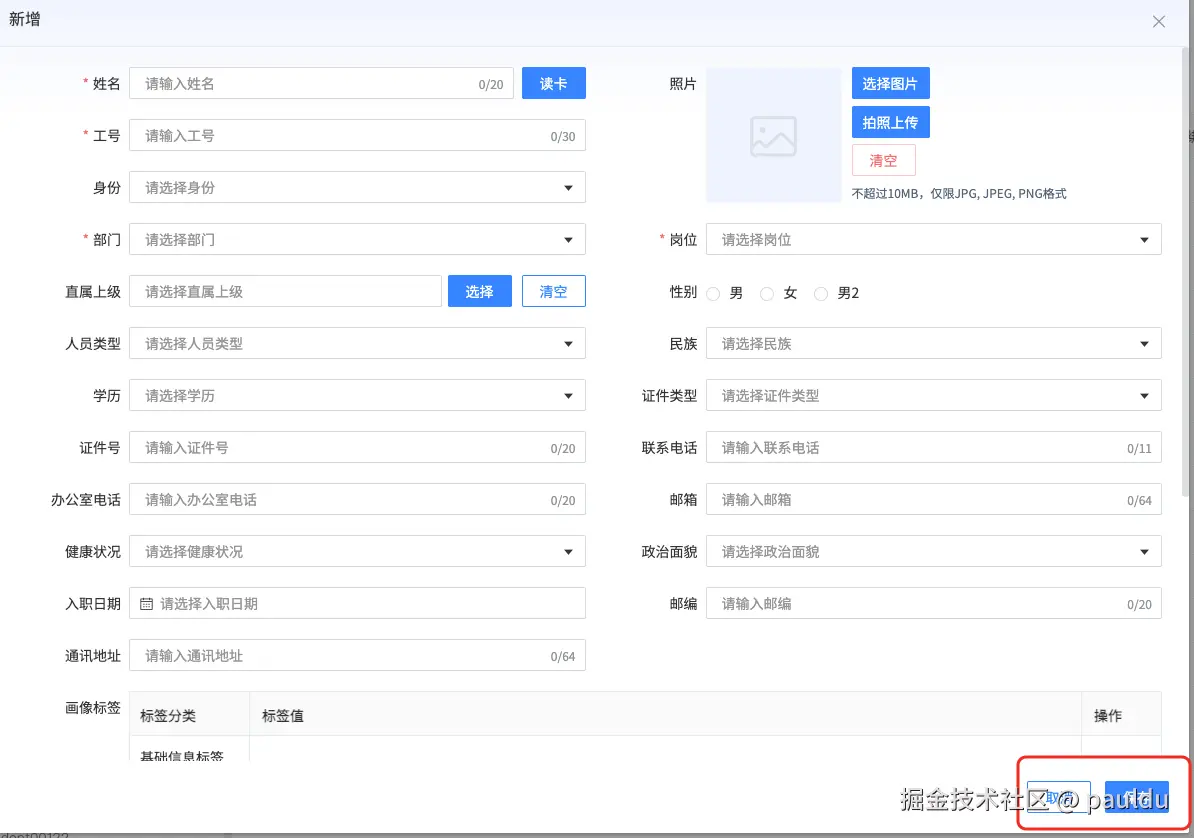Click 选择 button for 直属上级
Screen dimensions: 1194x838
click(x=479, y=291)
